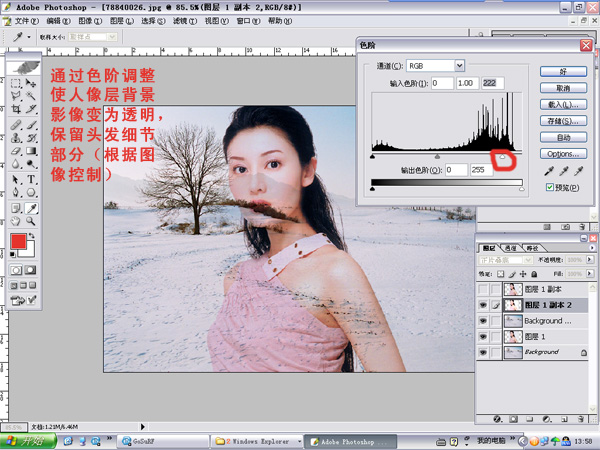The image size is (600, 450).
Task: Click the 存储(S)... save button
Action: (563, 121)
